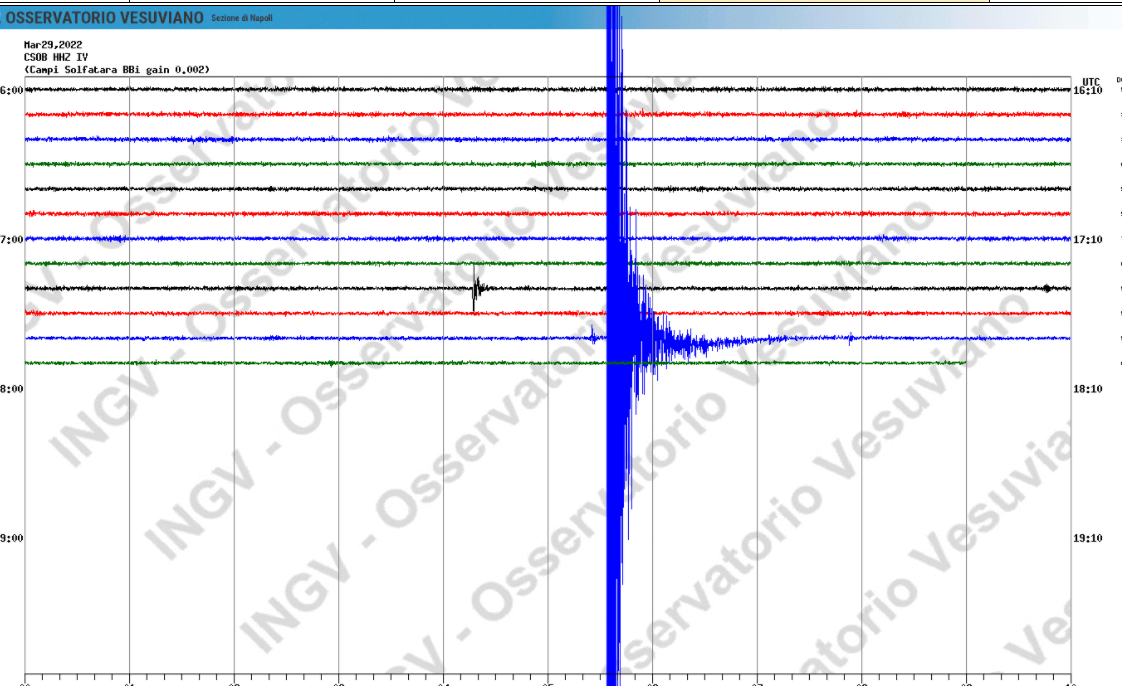This screenshot has height=686, width=1122.
Task: Click the '9:00' left-axis time label
Action: point(11,538)
